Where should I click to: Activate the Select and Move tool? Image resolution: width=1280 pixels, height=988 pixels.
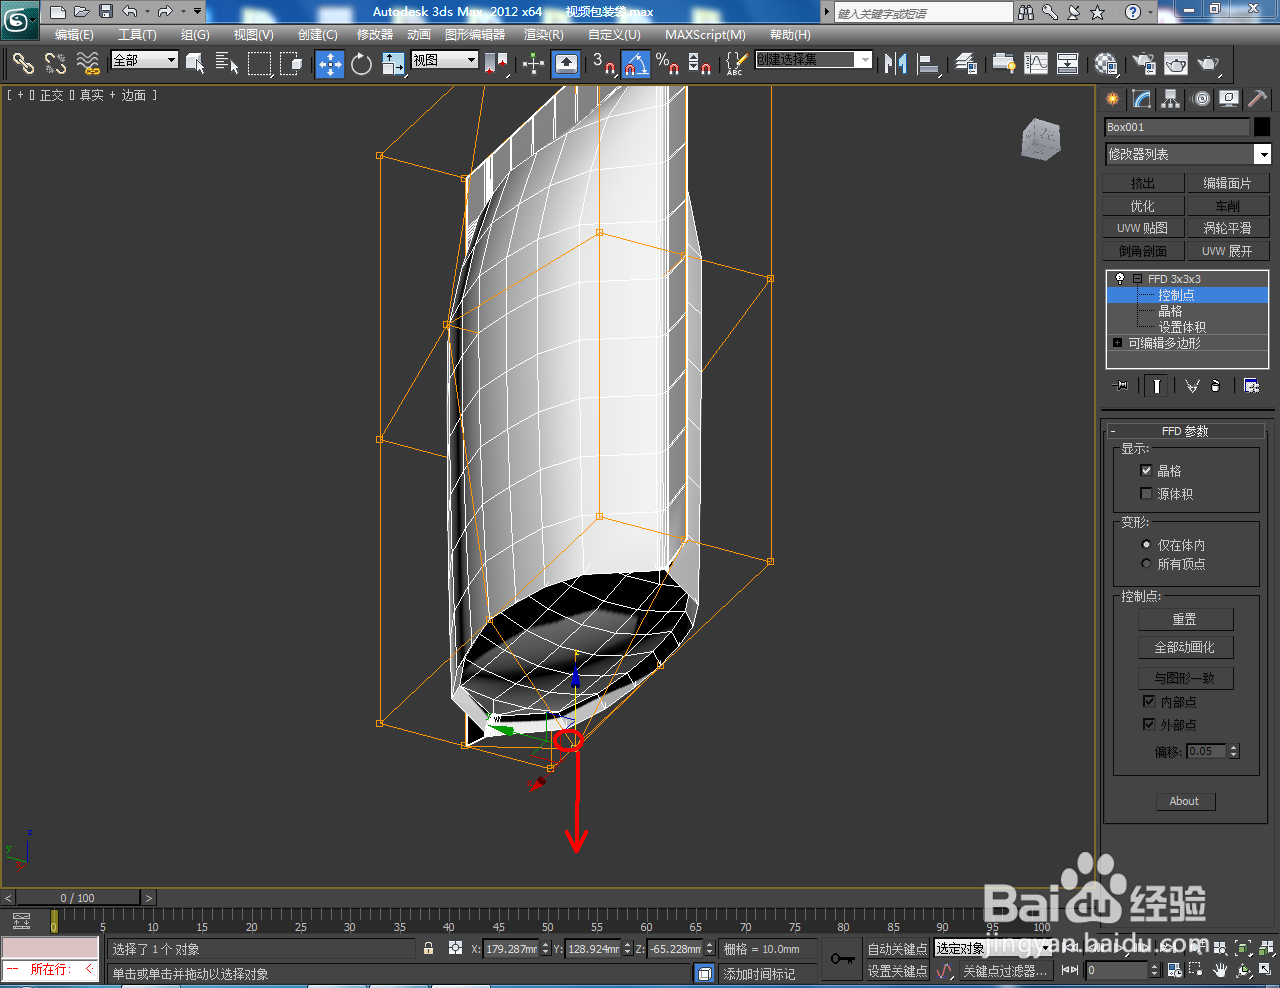(329, 64)
